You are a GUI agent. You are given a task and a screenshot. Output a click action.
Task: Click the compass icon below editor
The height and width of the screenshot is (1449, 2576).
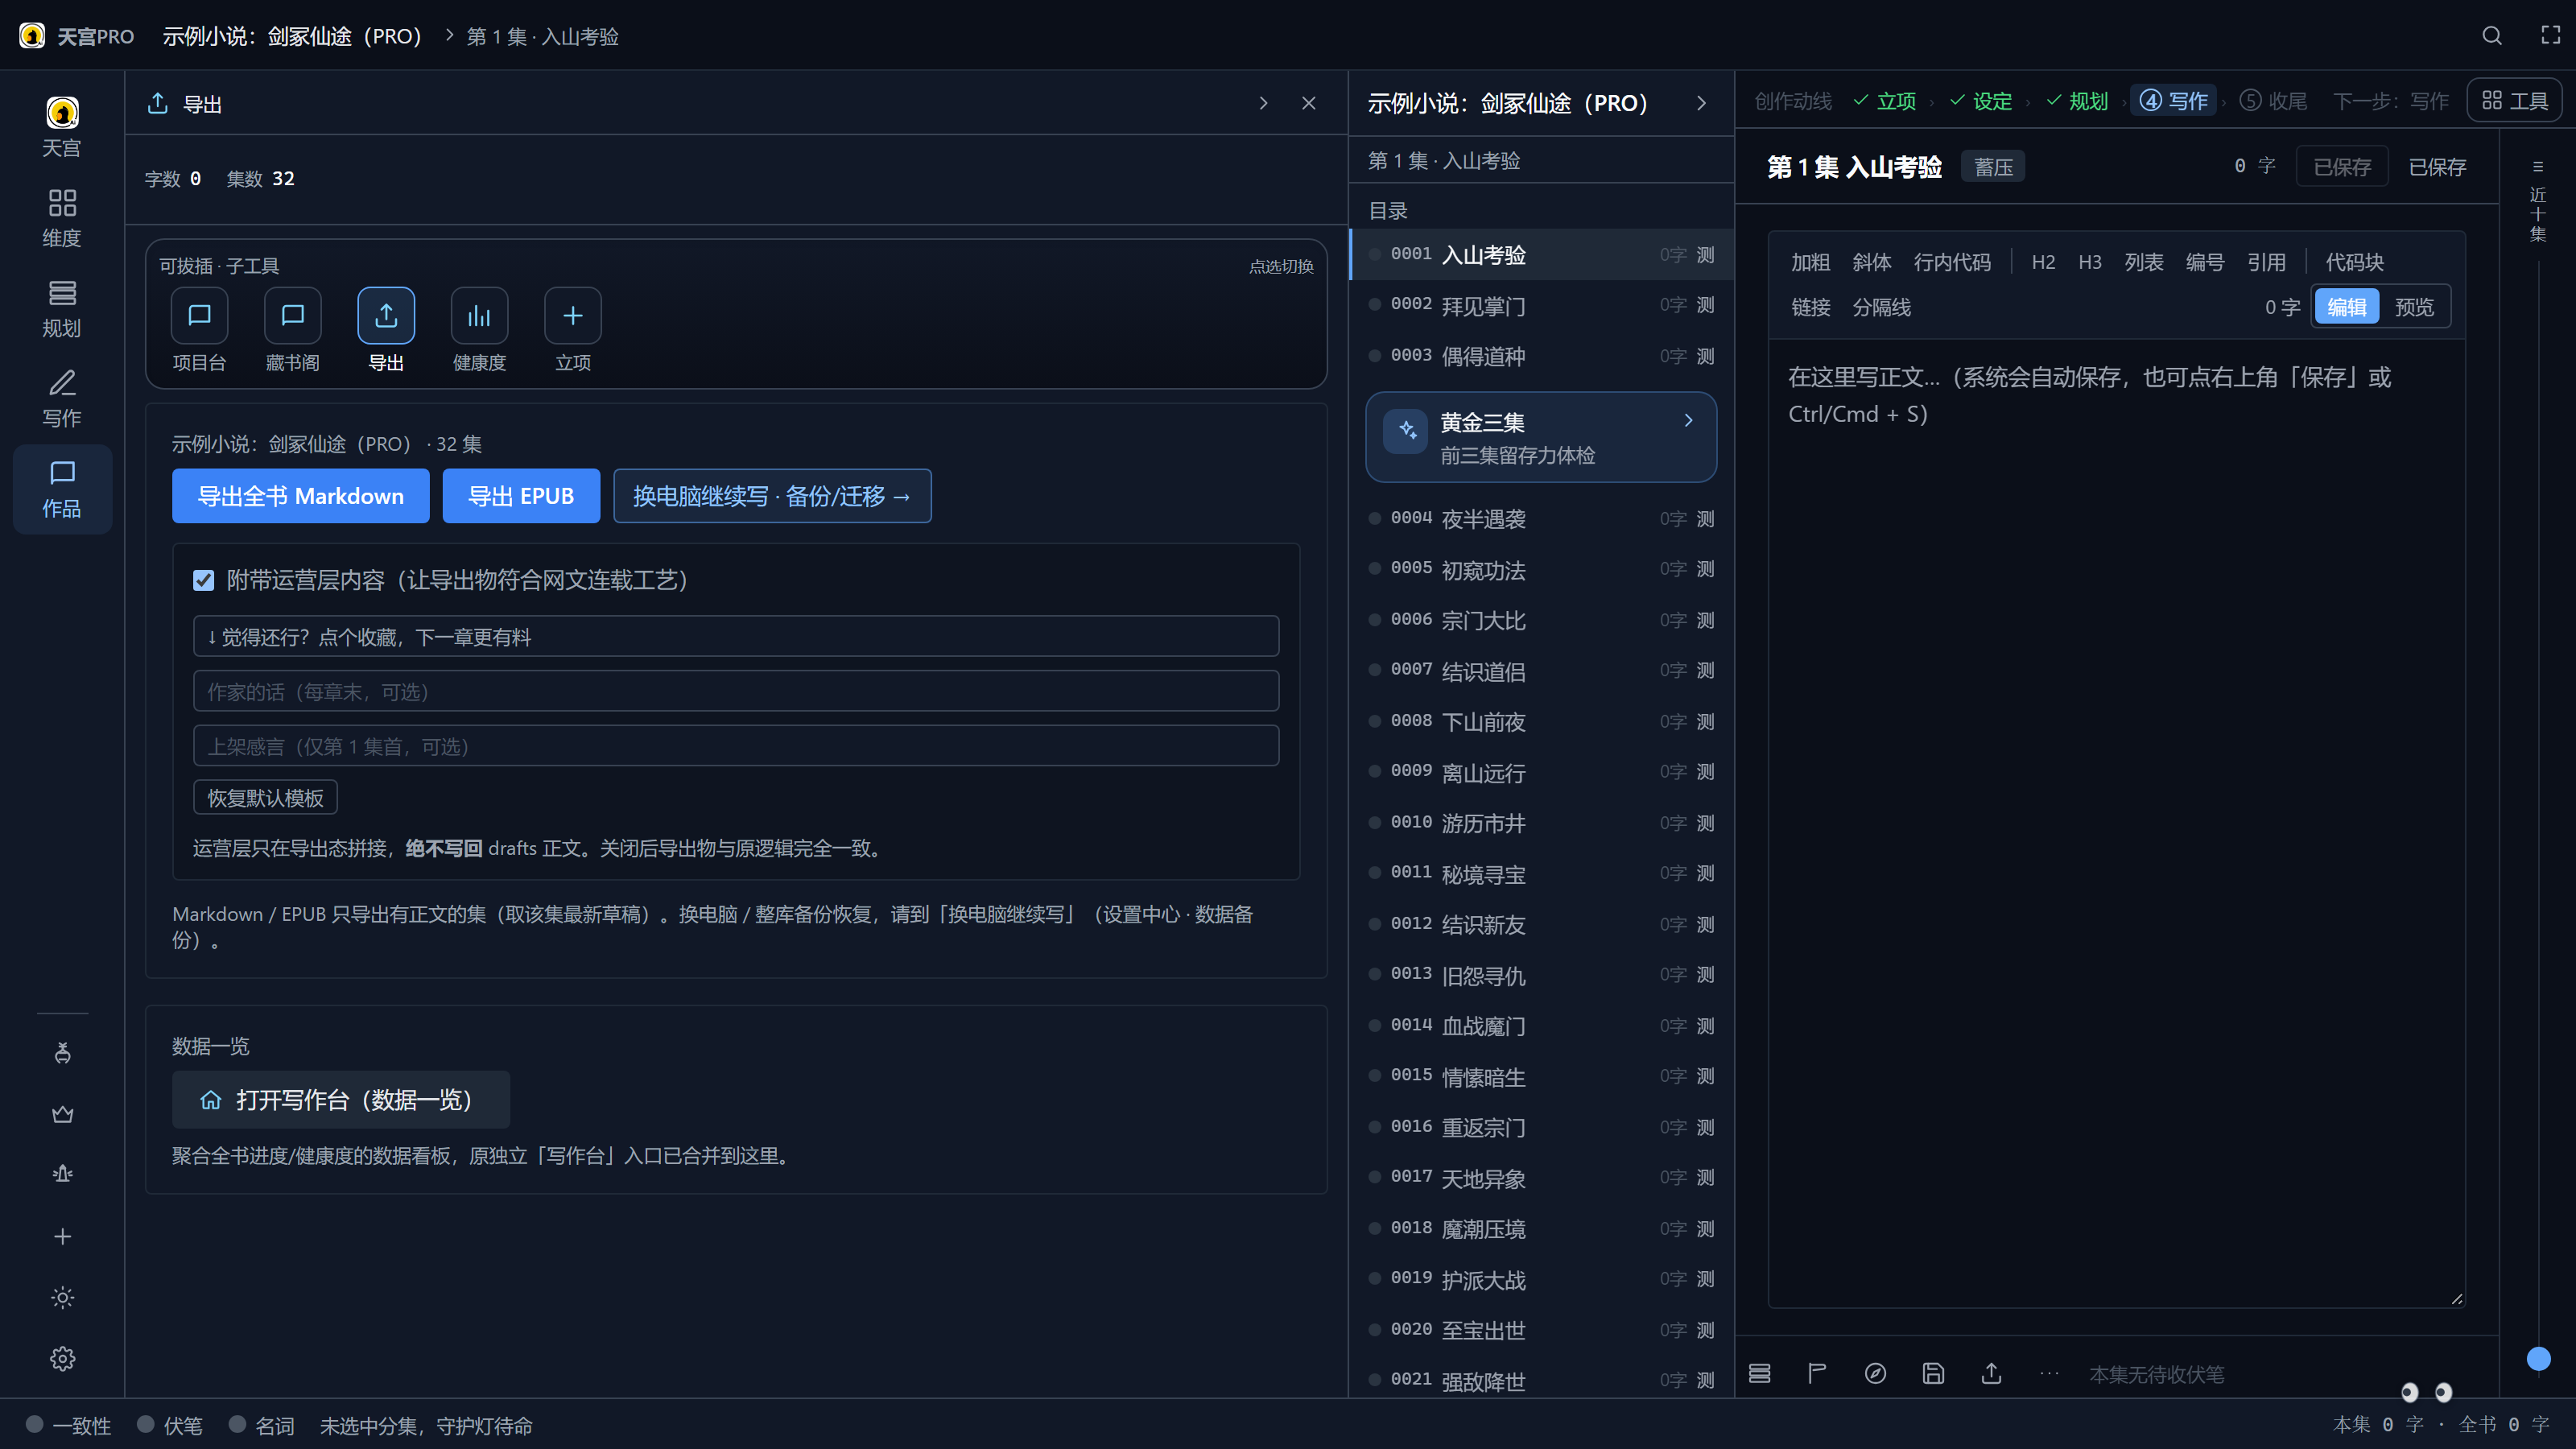(x=1875, y=1373)
